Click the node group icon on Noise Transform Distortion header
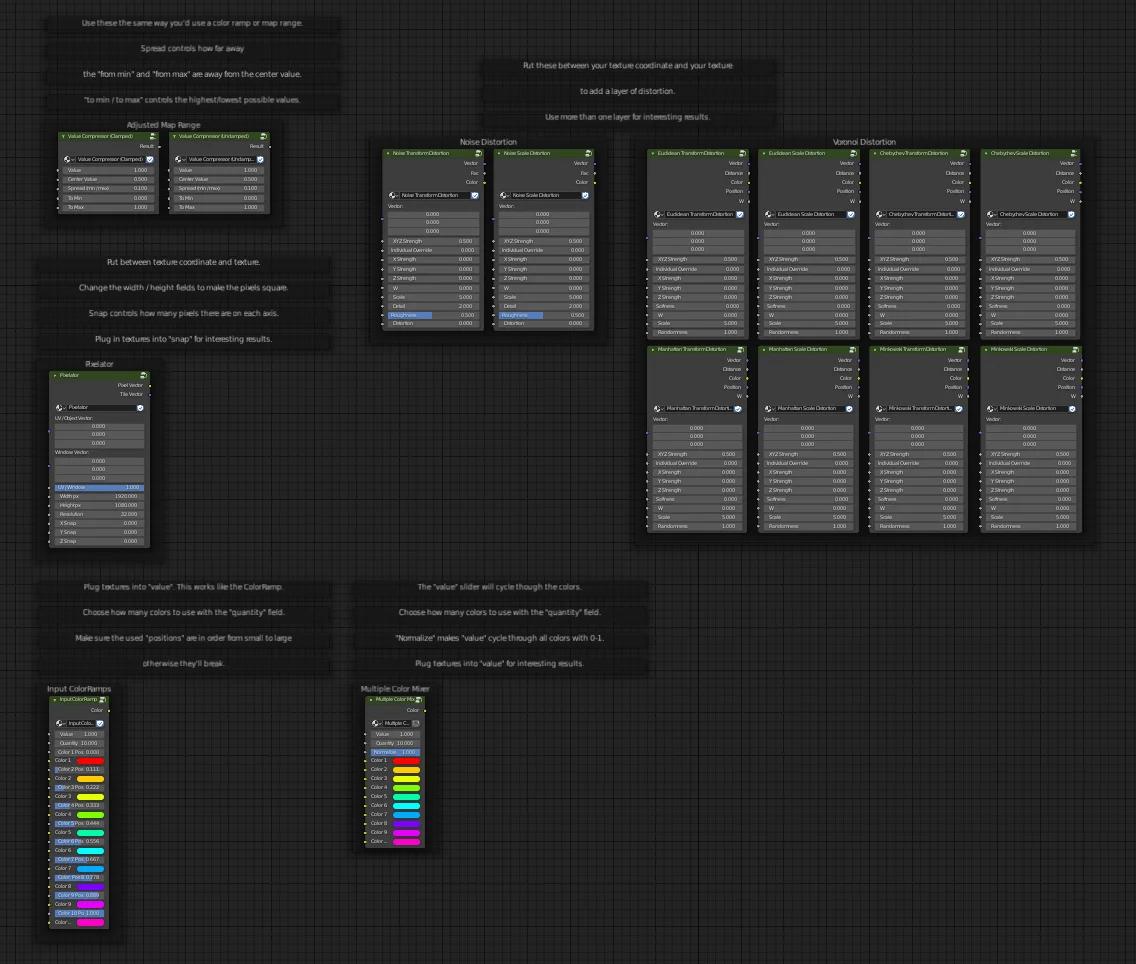The width and height of the screenshot is (1136, 964). tap(479, 153)
